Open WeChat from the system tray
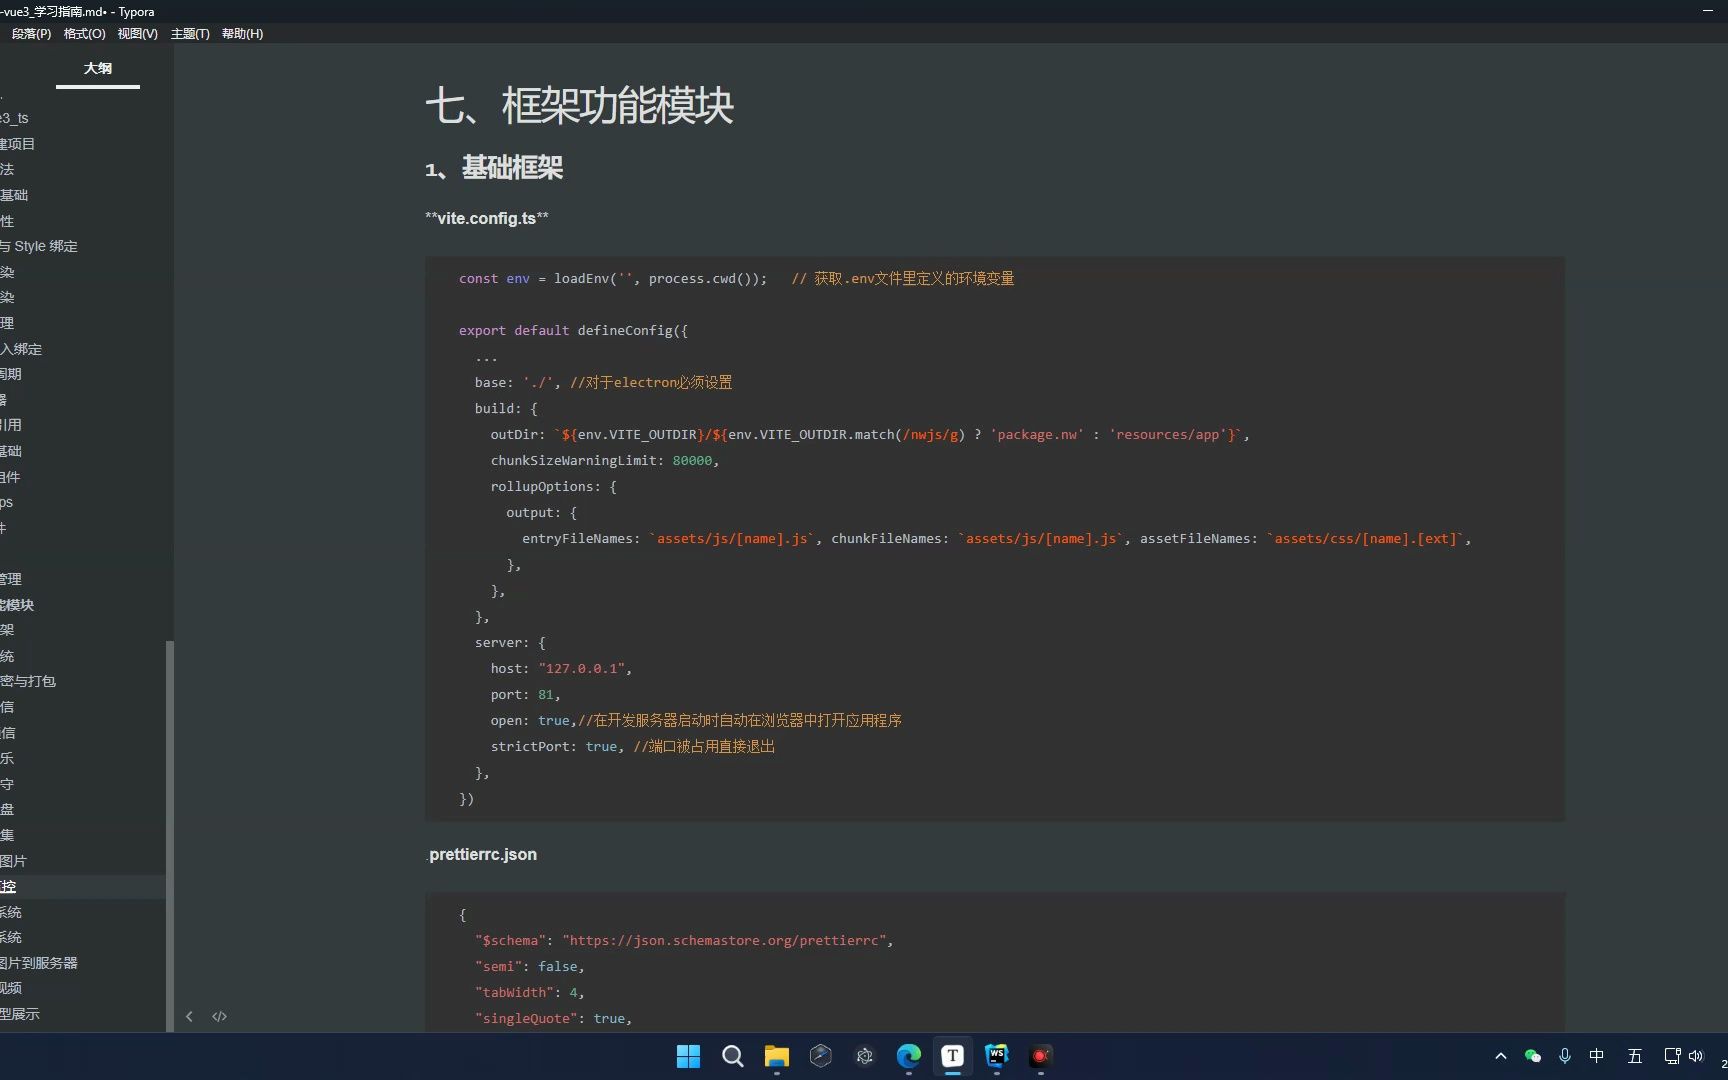The width and height of the screenshot is (1728, 1080). tap(1532, 1056)
